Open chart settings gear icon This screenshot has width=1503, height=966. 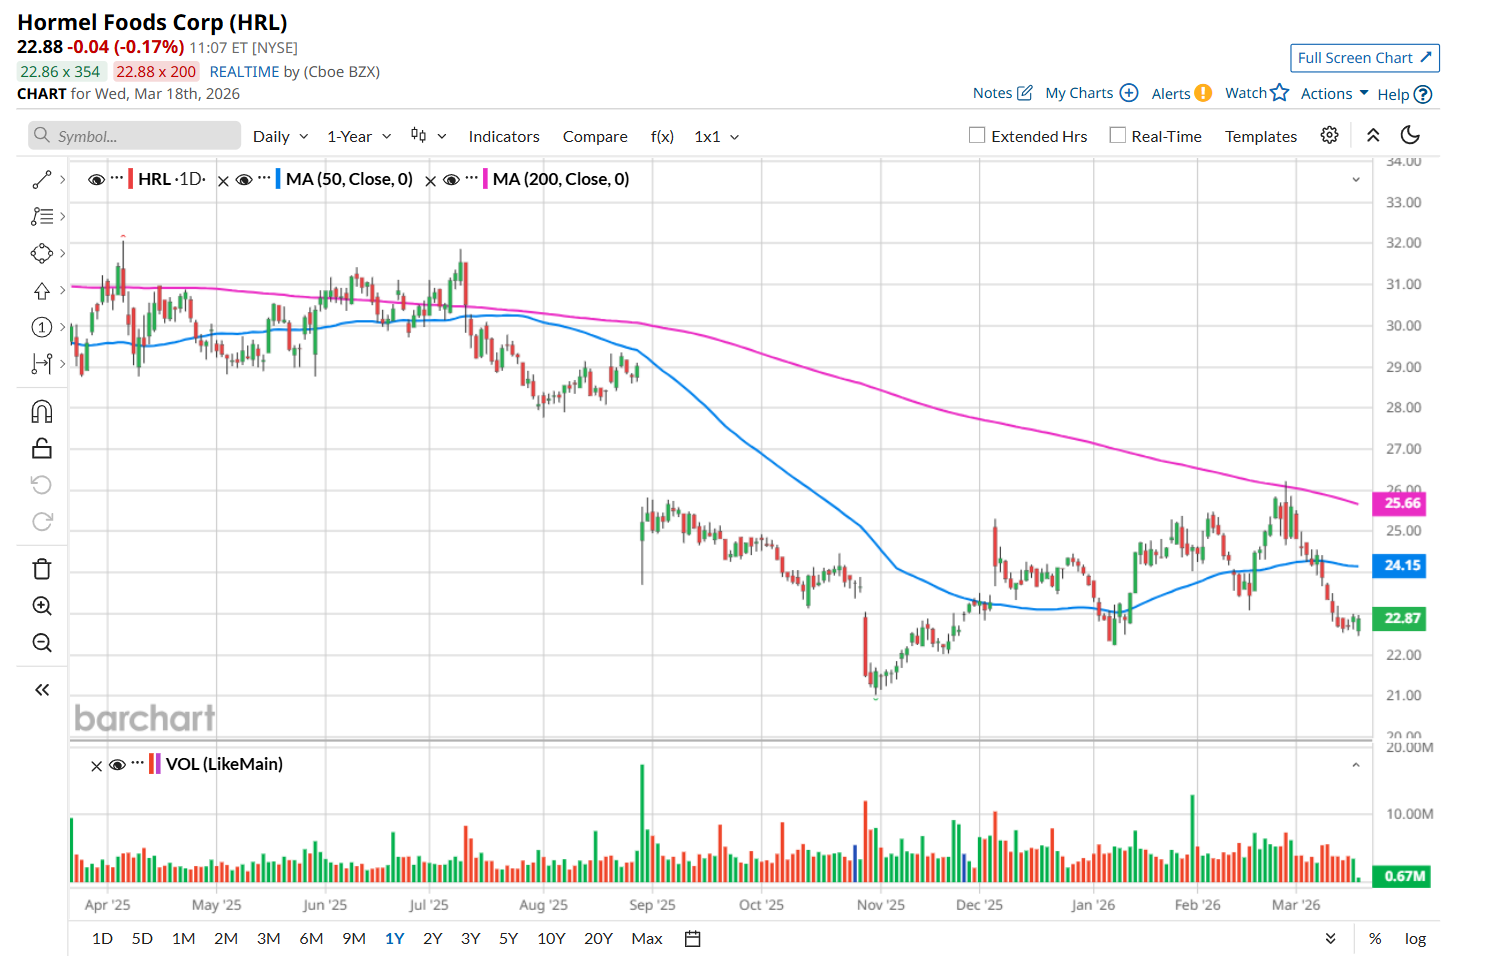tap(1329, 135)
